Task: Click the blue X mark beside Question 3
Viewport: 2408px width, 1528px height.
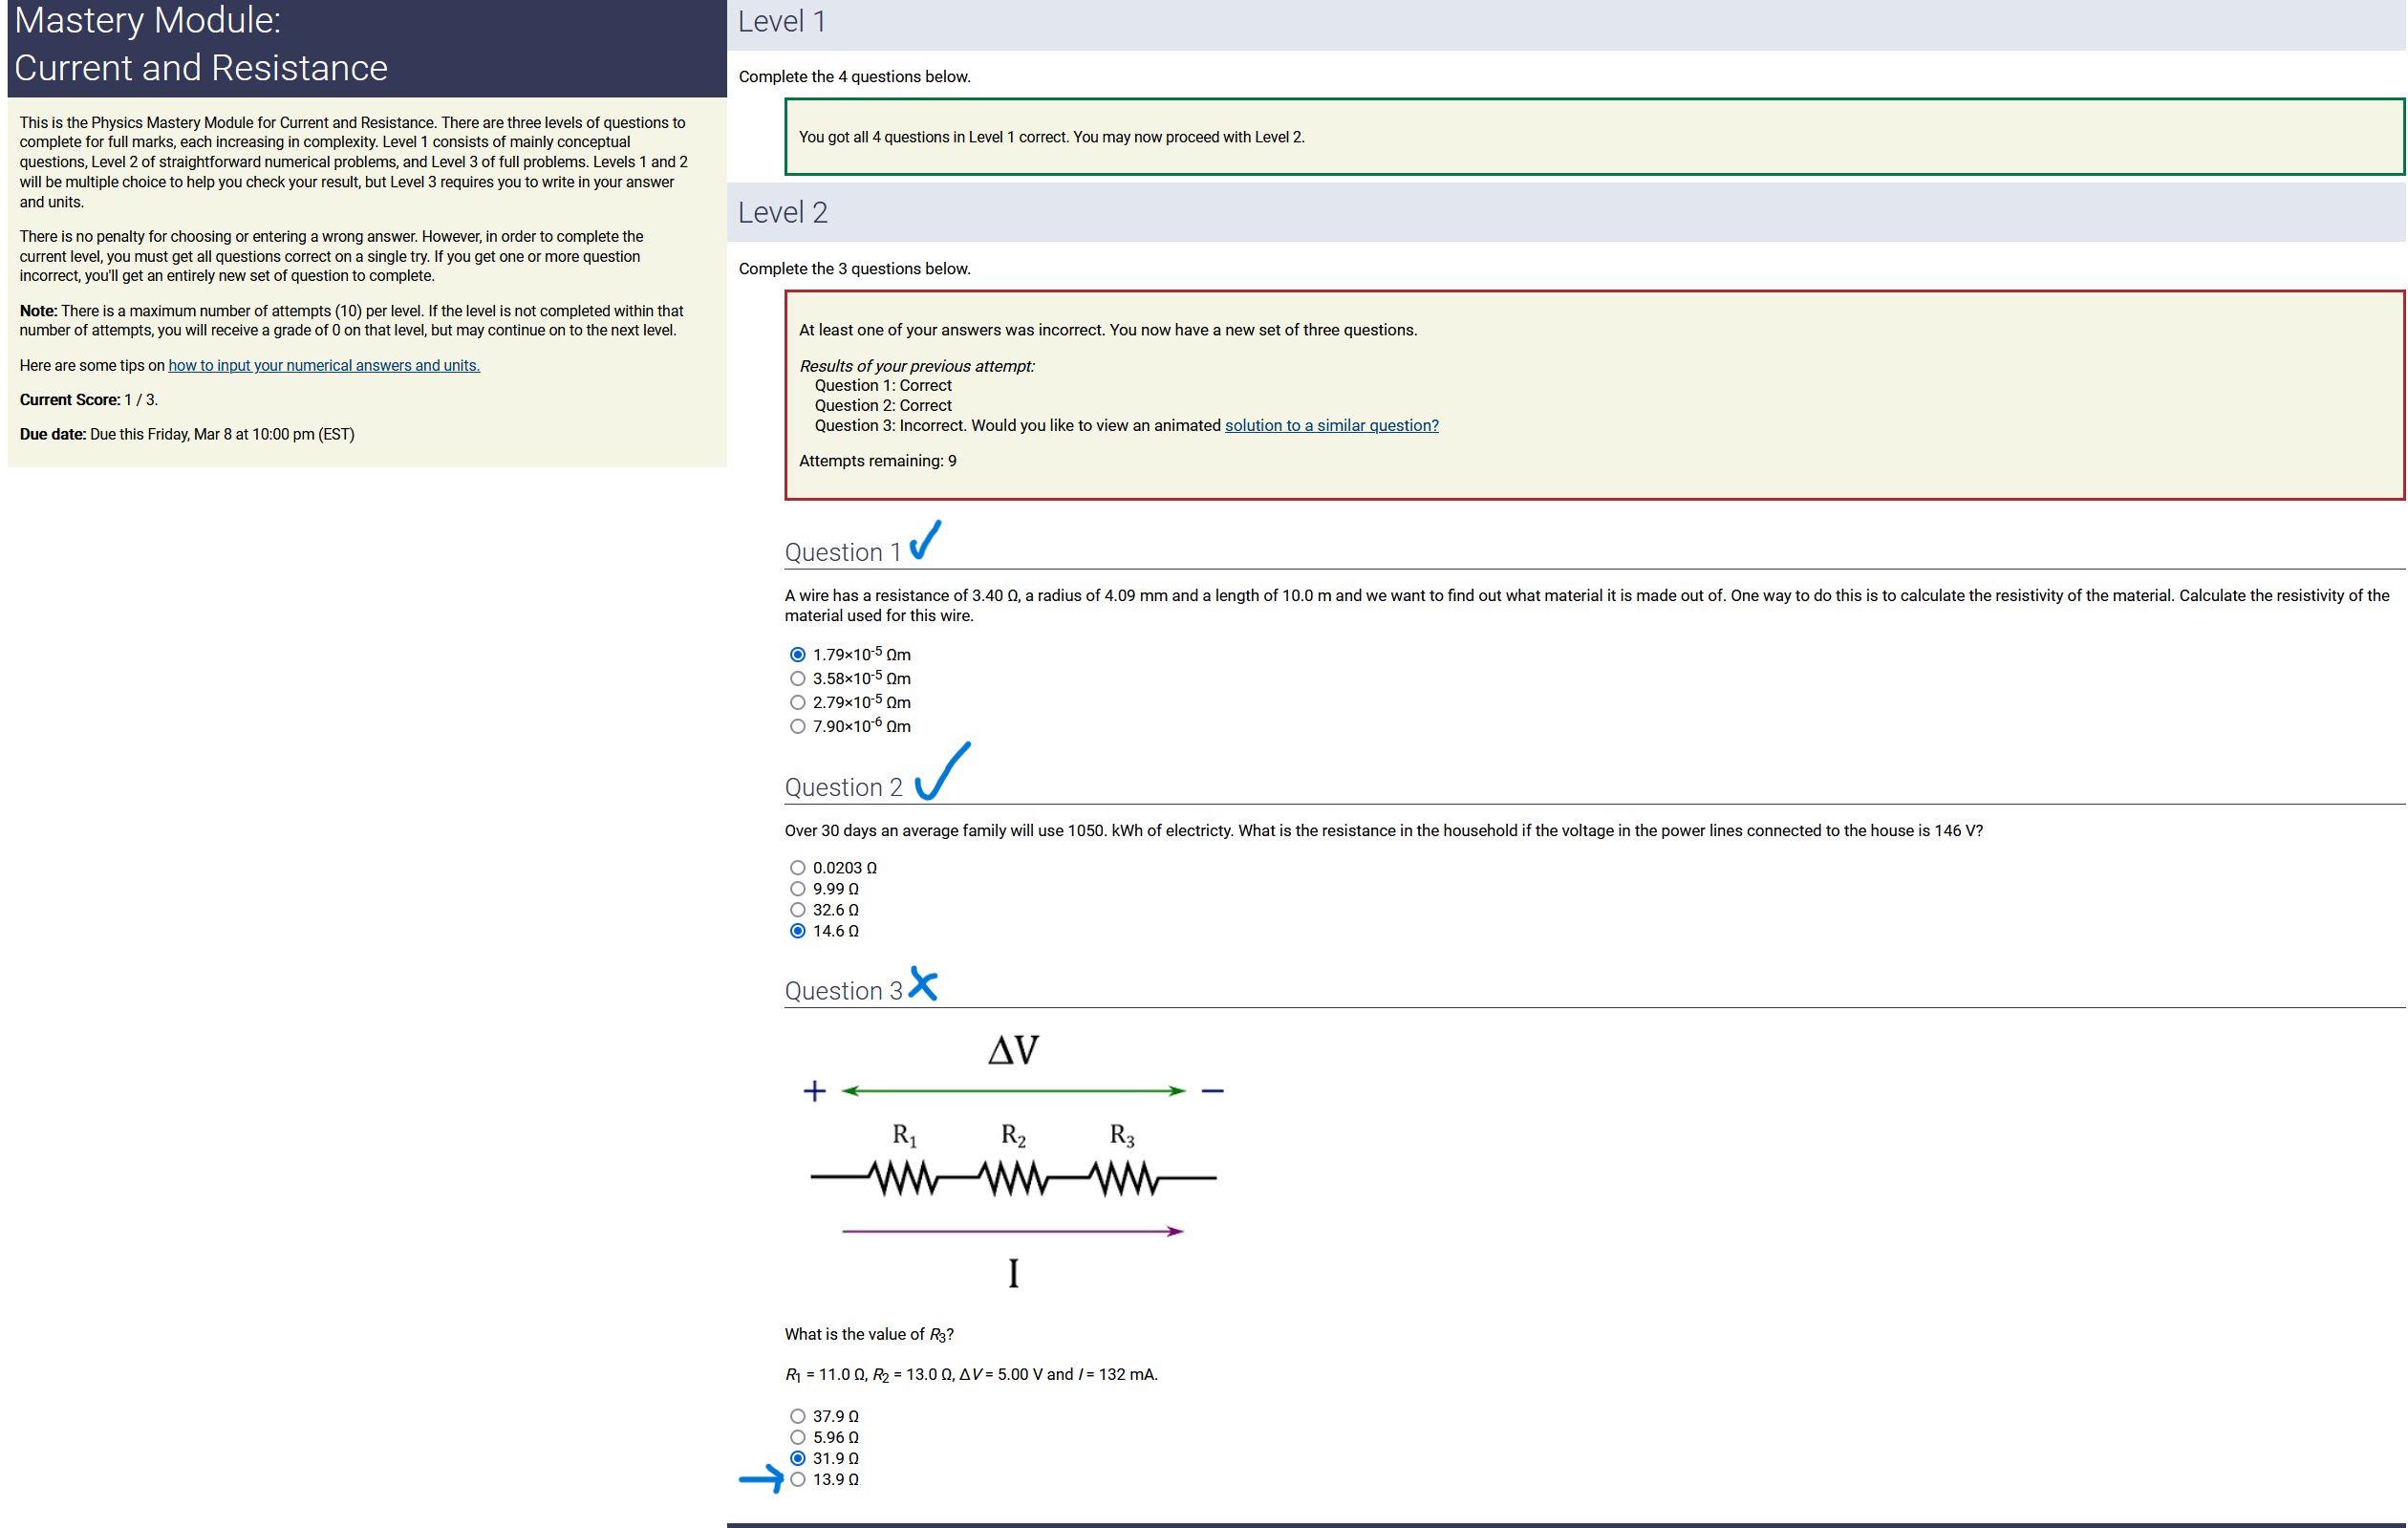Action: (x=923, y=984)
